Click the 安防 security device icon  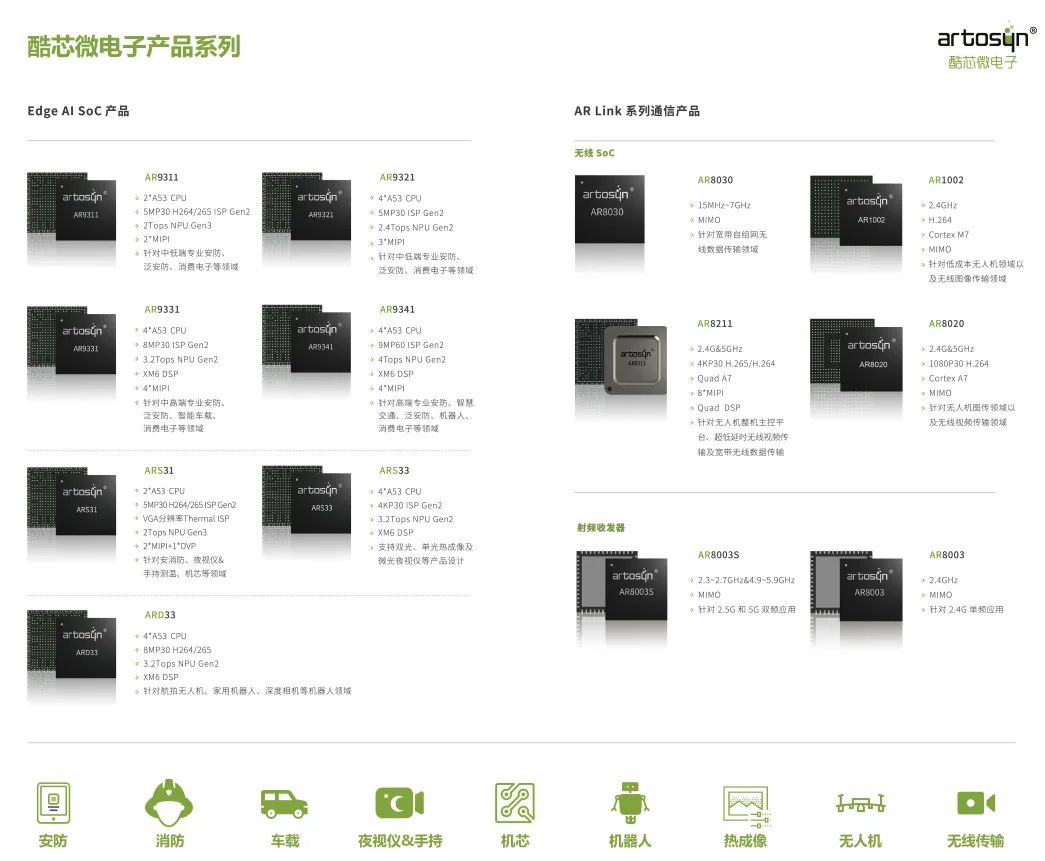[53, 803]
